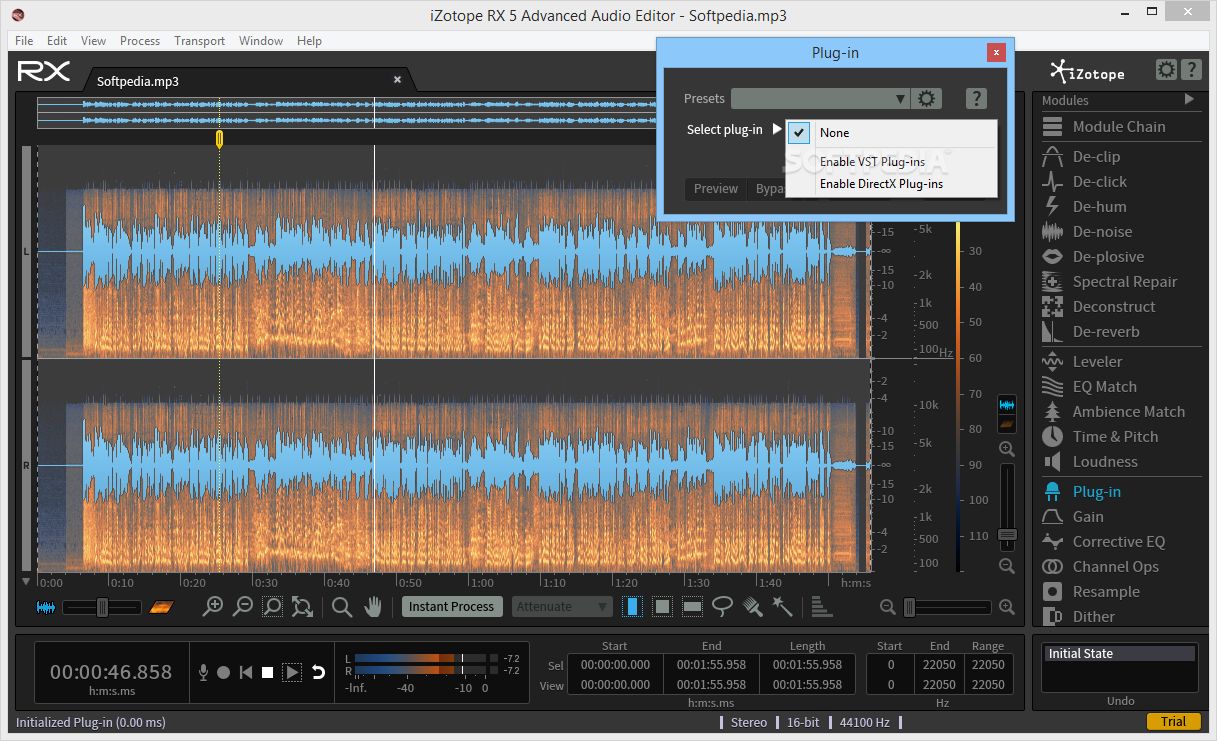Toggle time selection tool
The image size is (1217, 741).
point(632,606)
